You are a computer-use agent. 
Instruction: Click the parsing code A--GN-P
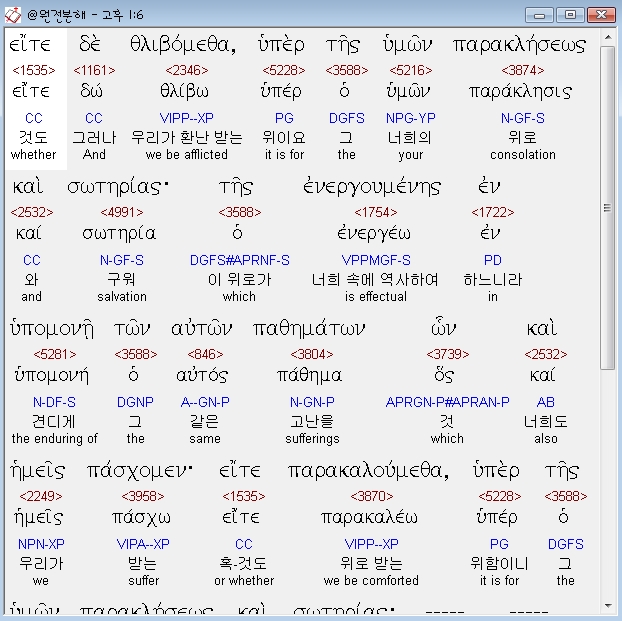pyautogui.click(x=205, y=402)
